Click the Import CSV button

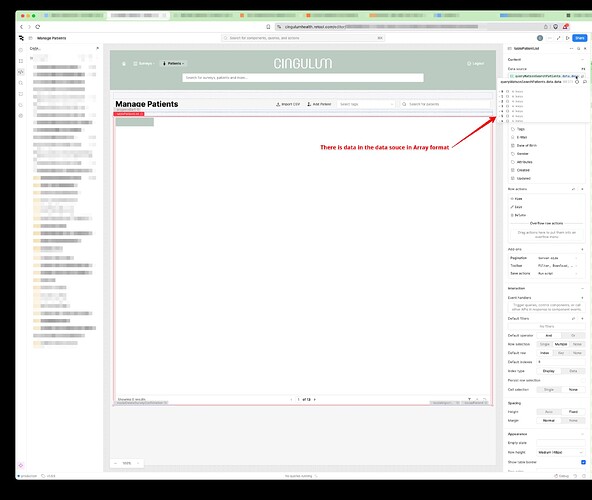click(x=288, y=104)
